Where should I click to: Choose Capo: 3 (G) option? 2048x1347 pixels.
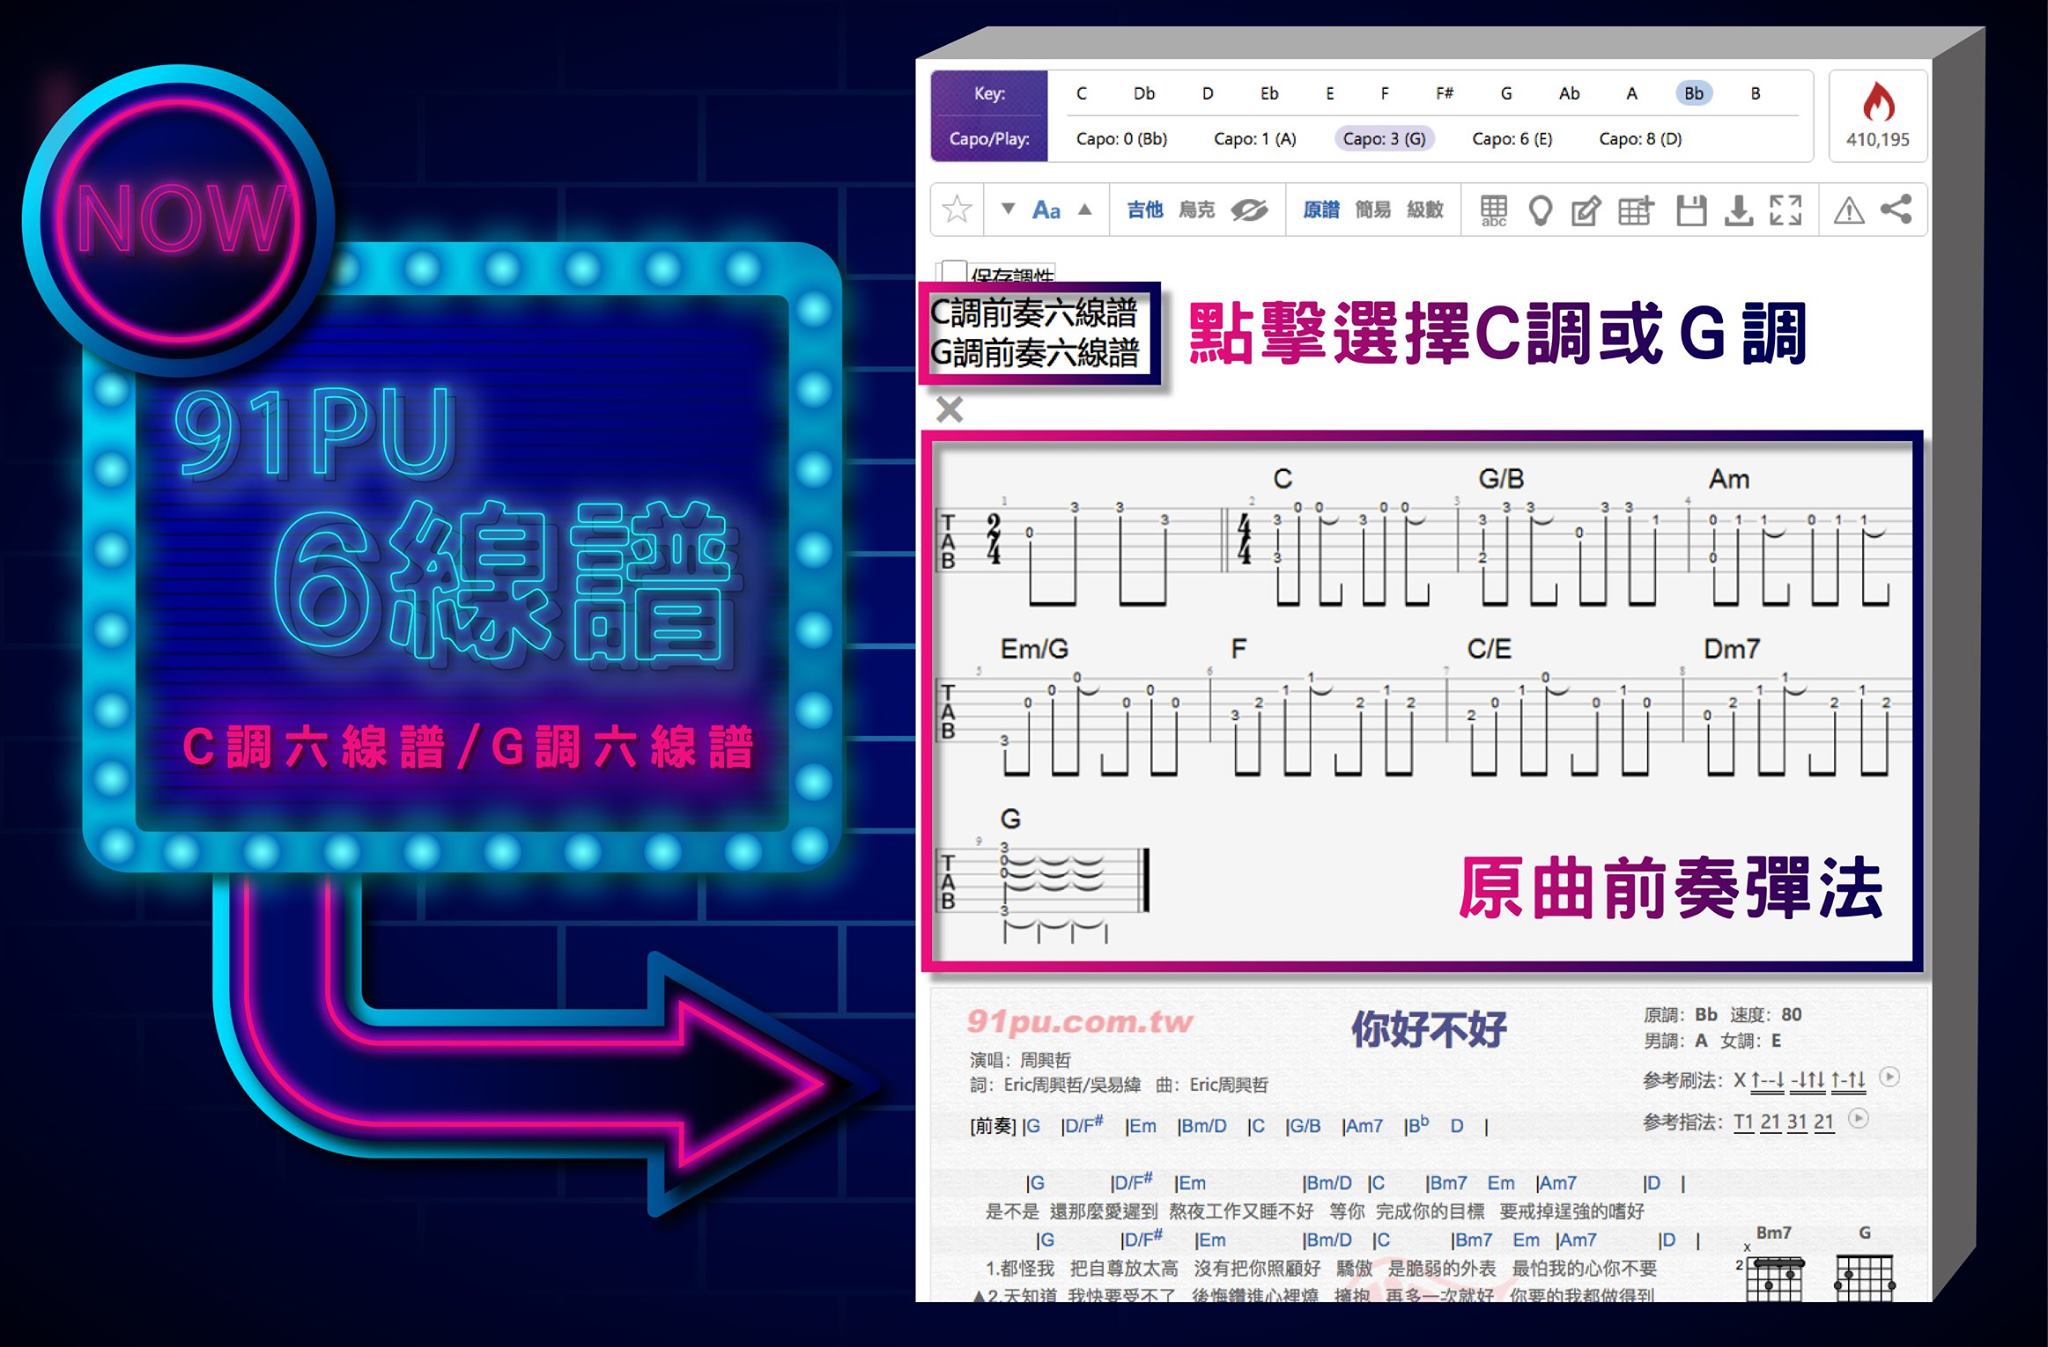[x=1384, y=139]
